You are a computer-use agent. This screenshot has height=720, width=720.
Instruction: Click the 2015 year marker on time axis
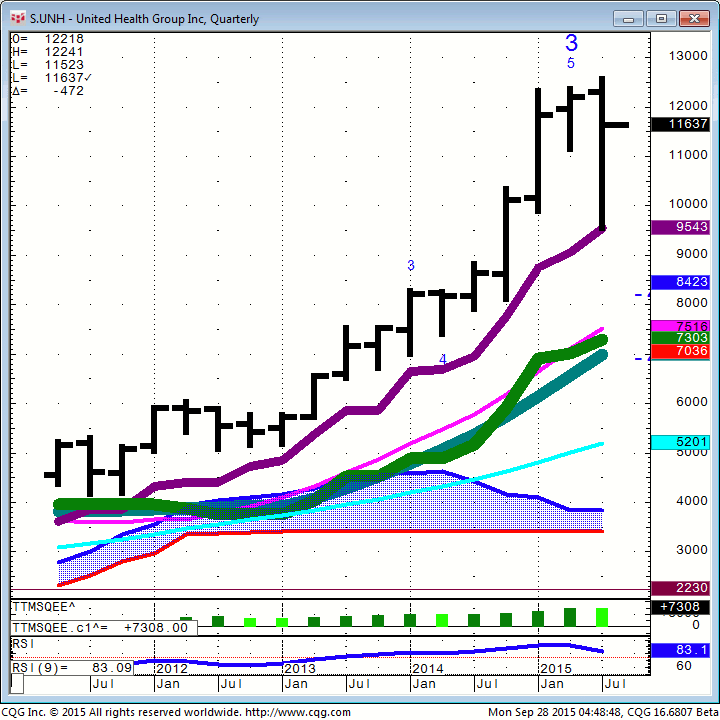coord(557,668)
